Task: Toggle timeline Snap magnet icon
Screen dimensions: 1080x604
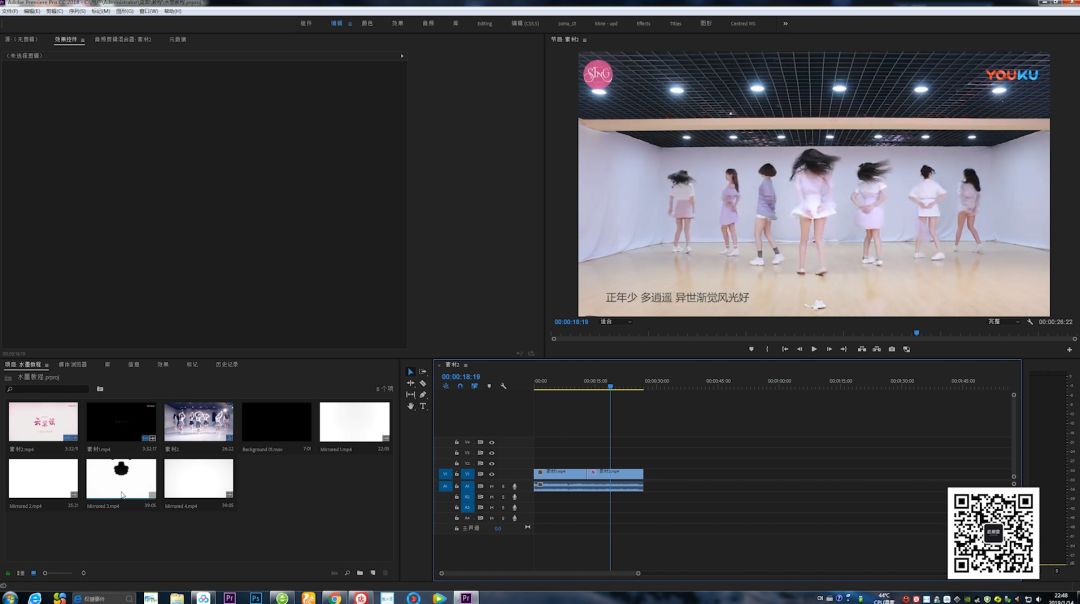Action: pyautogui.click(x=460, y=386)
